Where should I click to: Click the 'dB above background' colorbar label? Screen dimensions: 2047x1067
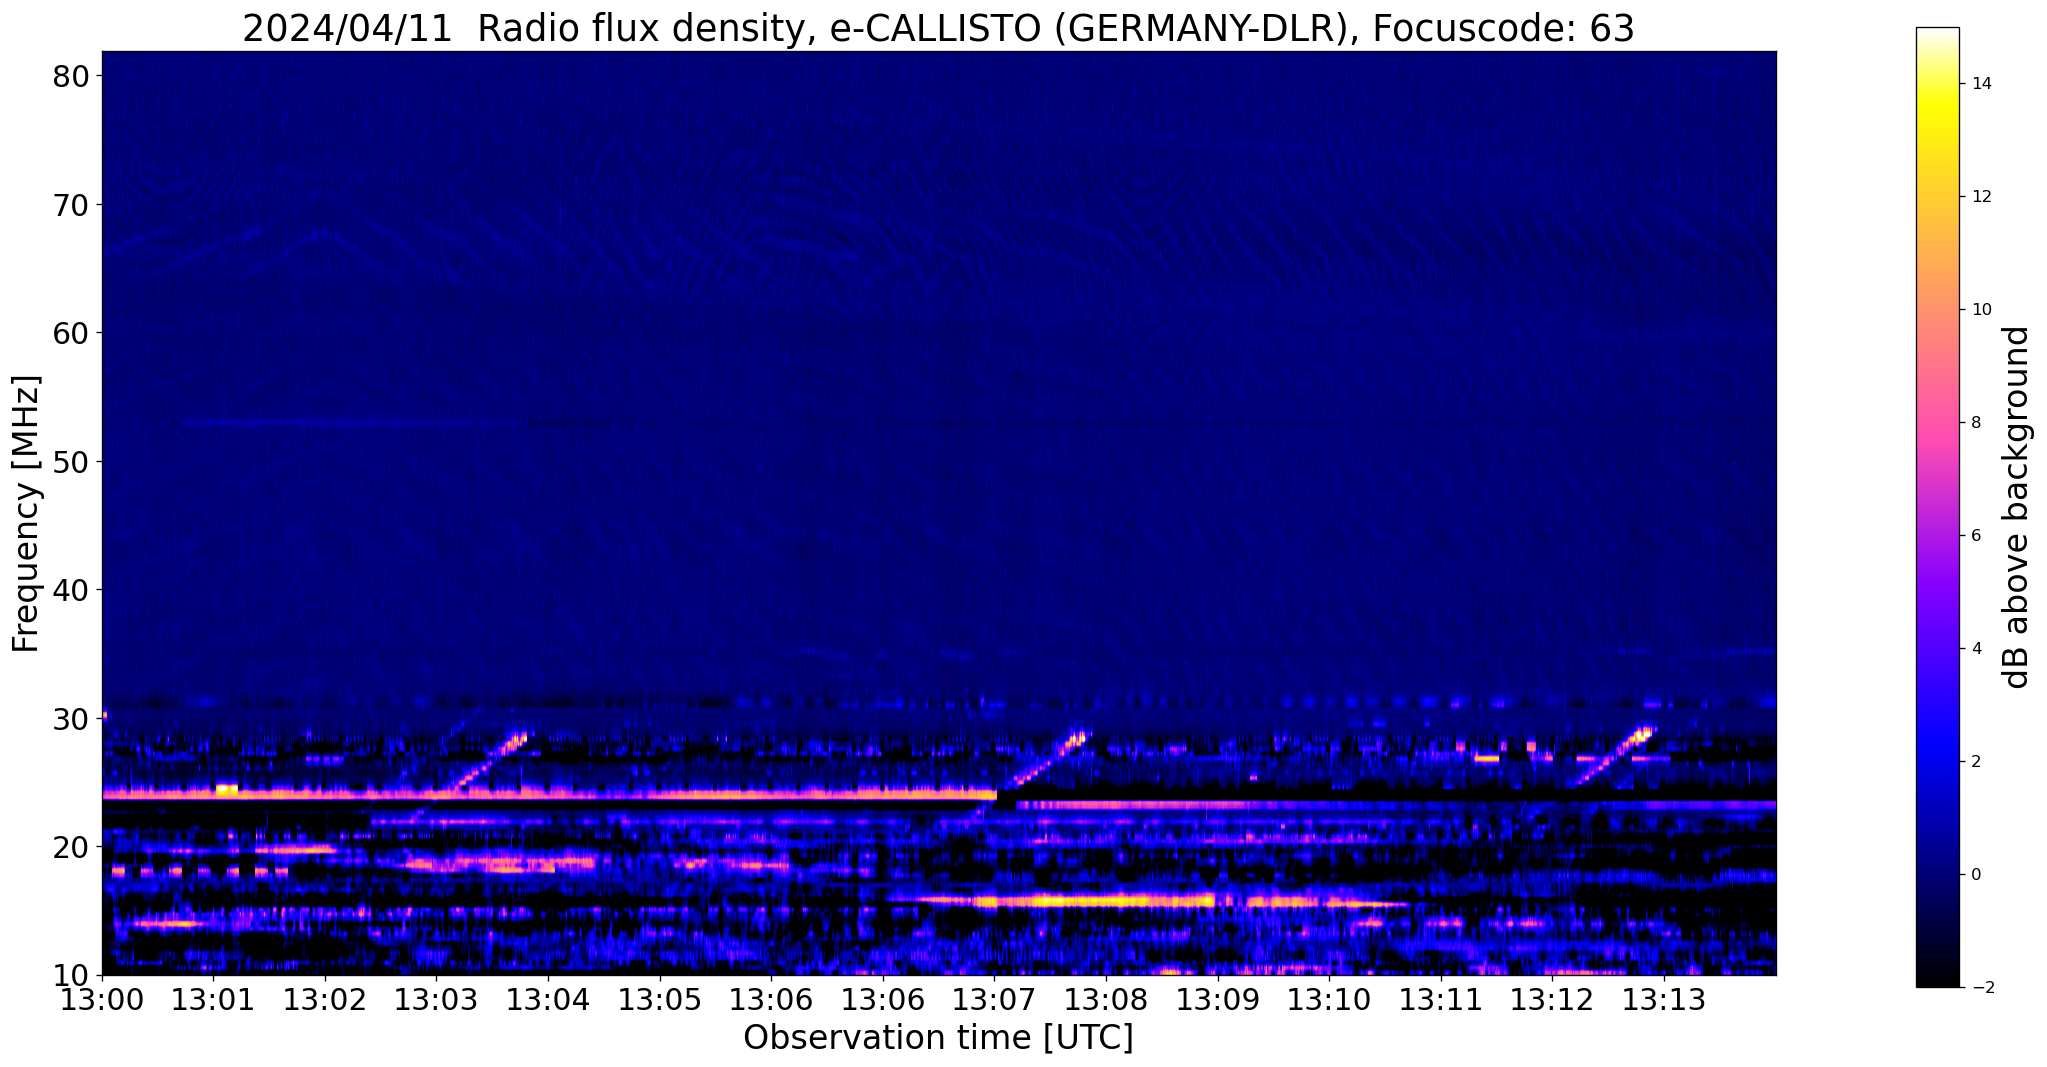click(x=2017, y=507)
